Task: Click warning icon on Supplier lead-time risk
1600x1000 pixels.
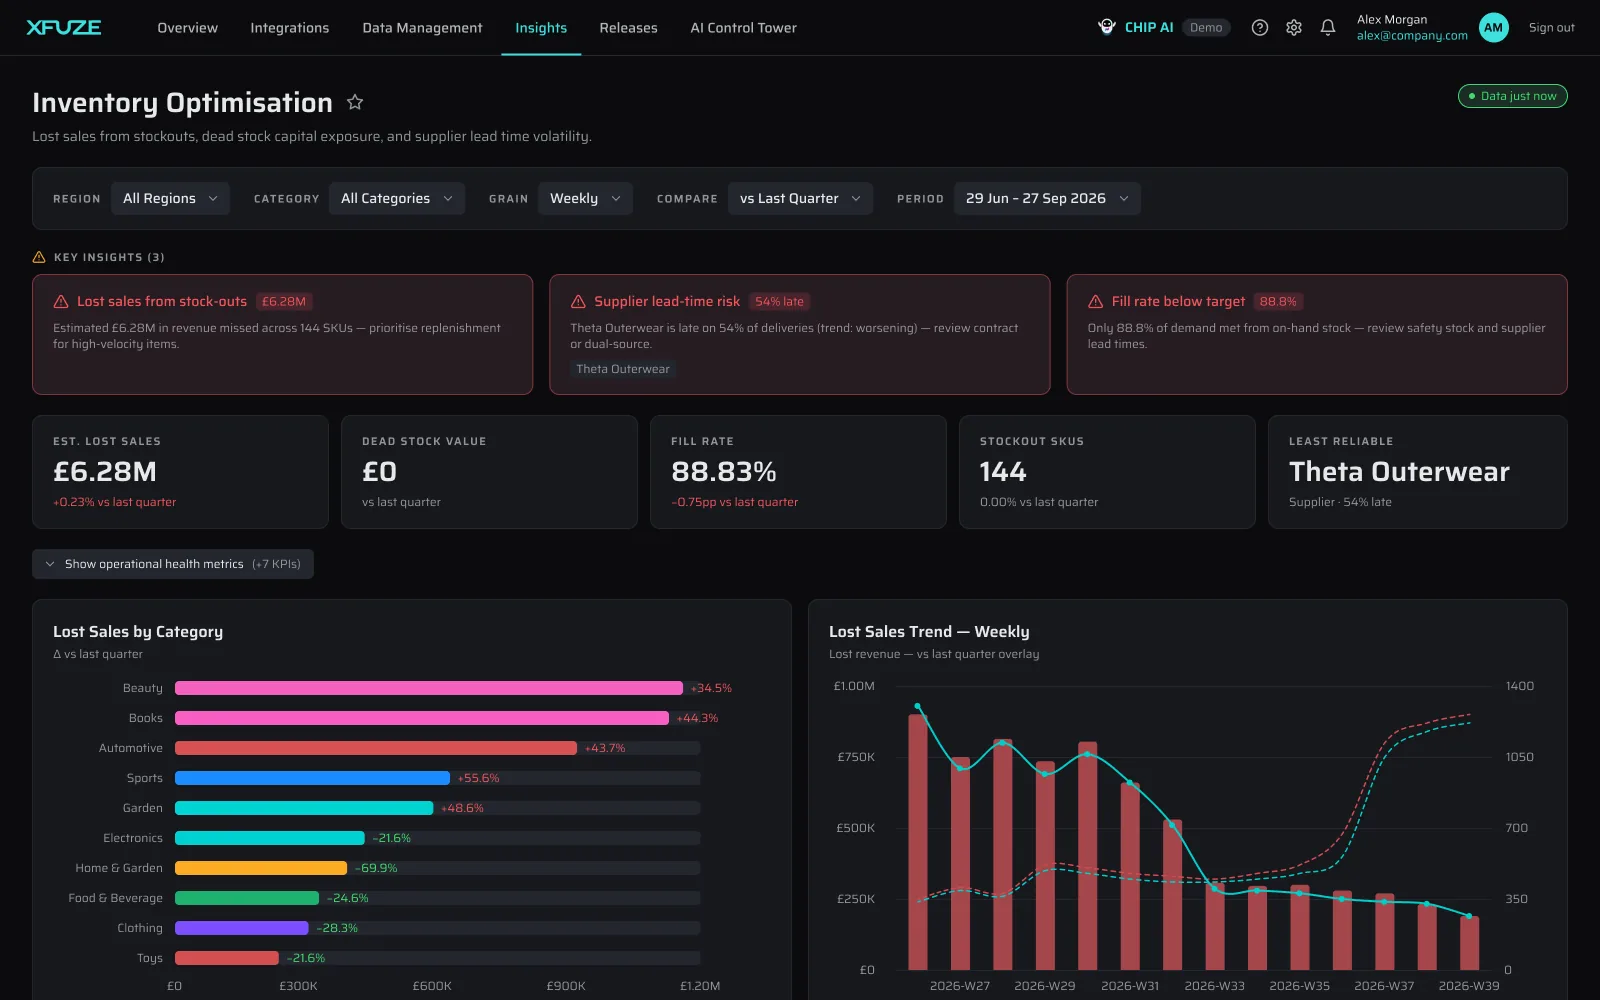Action: [578, 301]
